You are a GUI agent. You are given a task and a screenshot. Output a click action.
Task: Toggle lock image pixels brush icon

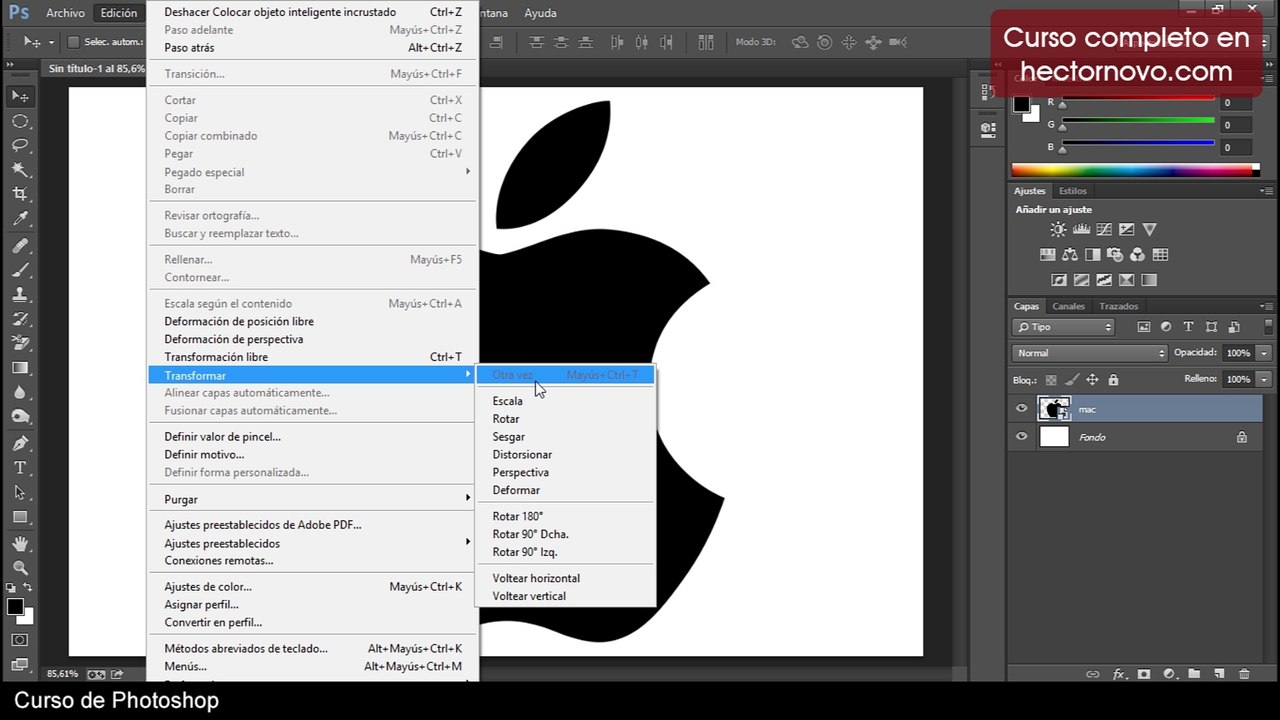coord(1072,380)
